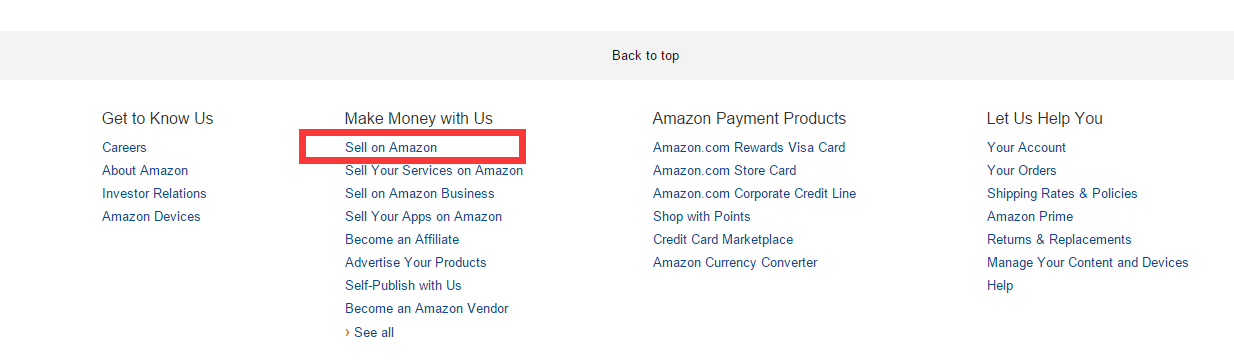The height and width of the screenshot is (361, 1234).
Task: Select Sell on Amazon Business
Action: click(x=420, y=193)
